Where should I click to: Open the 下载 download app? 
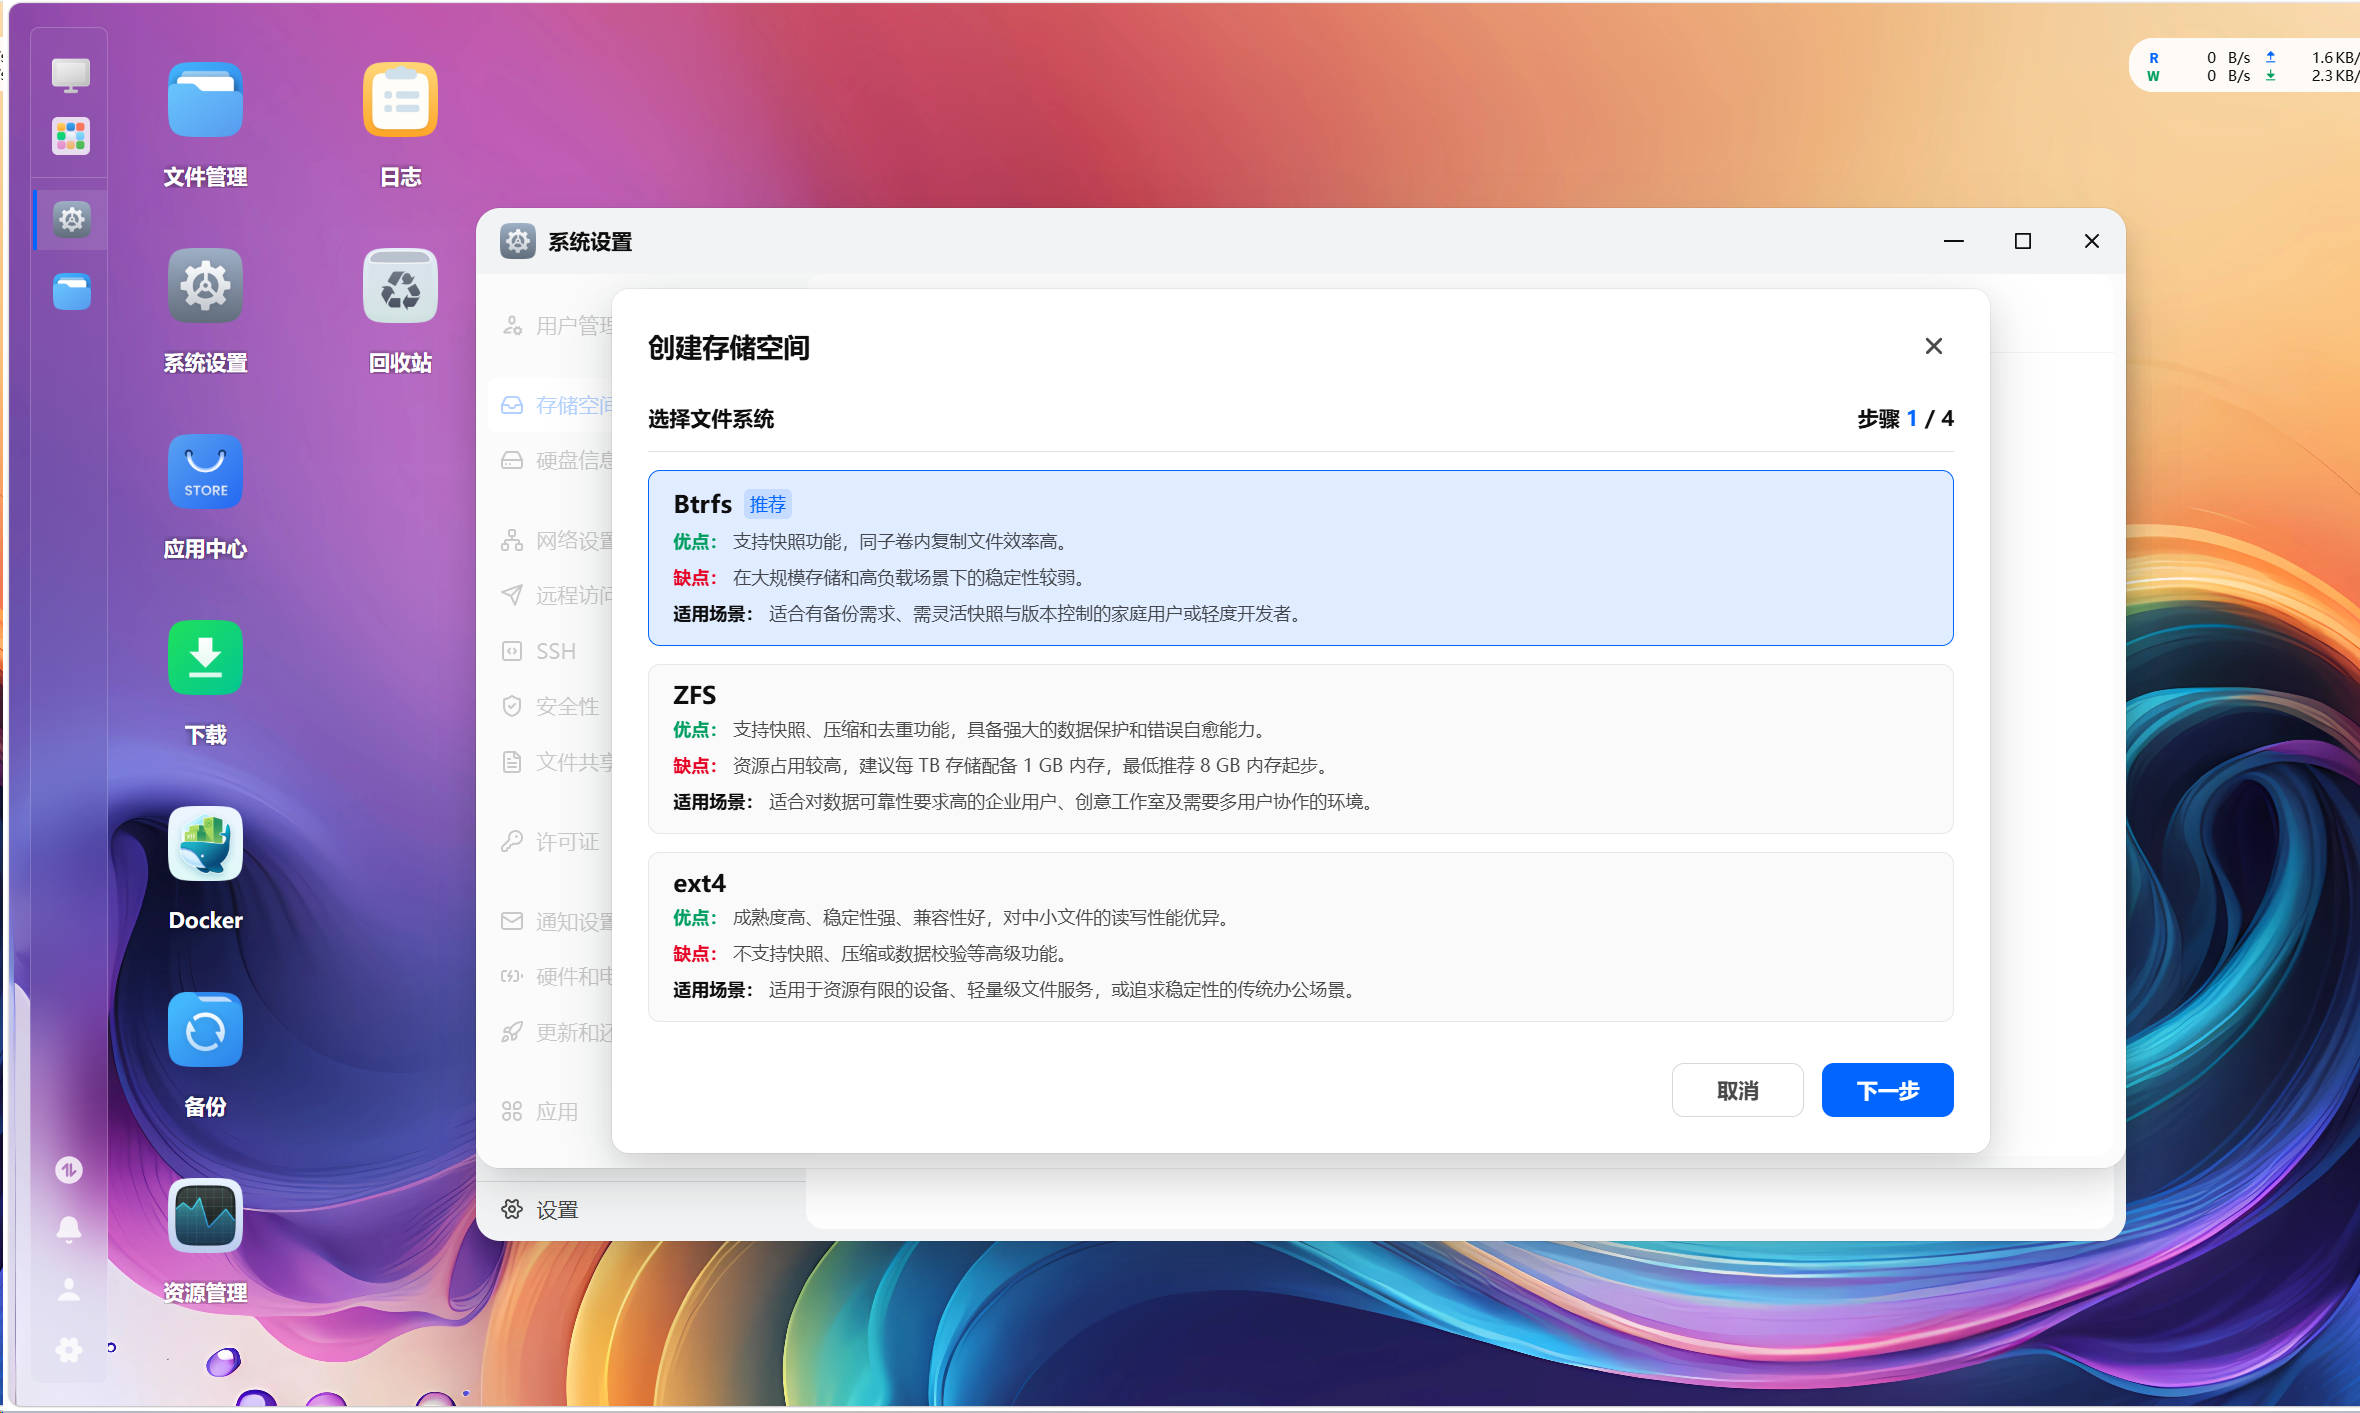click(205, 658)
